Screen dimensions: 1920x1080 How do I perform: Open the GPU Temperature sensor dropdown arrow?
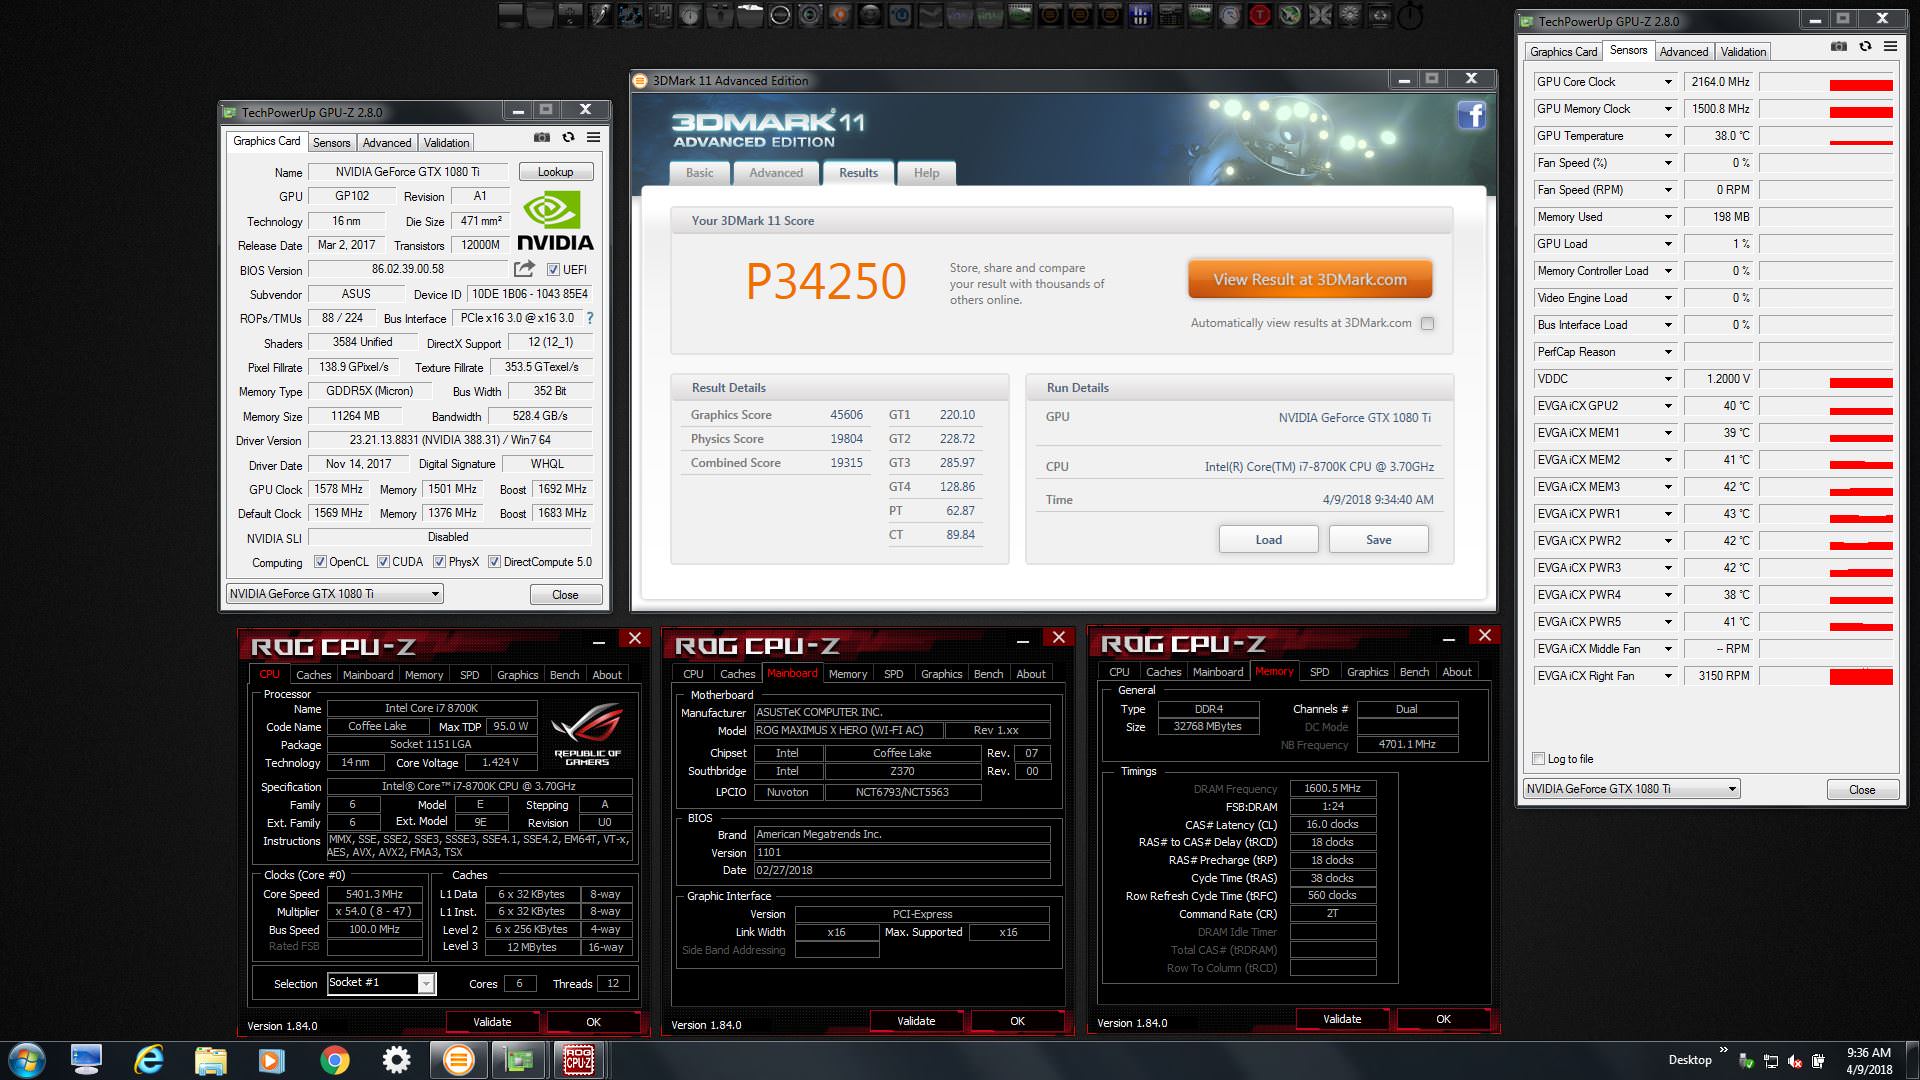pos(1668,136)
